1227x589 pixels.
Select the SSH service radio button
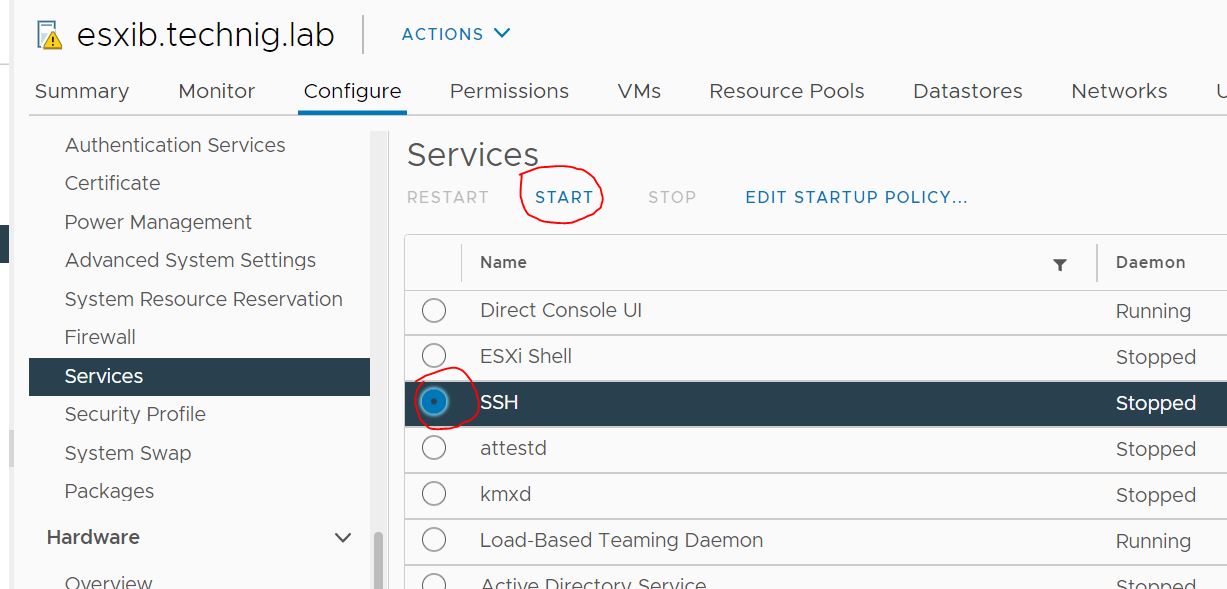[x=434, y=402]
